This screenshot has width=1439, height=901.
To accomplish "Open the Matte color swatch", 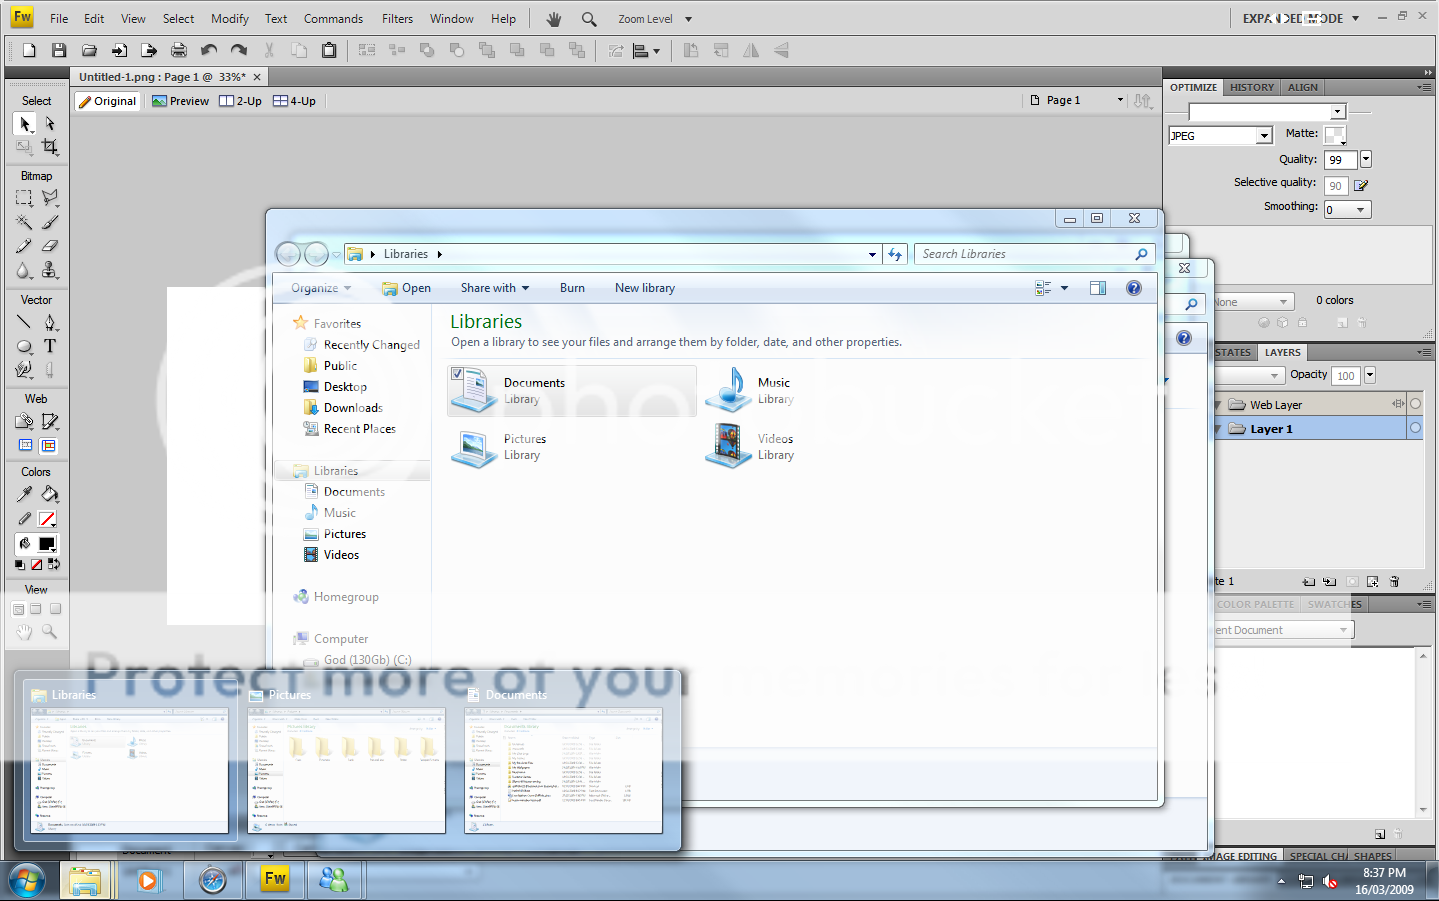I will click(x=1334, y=134).
